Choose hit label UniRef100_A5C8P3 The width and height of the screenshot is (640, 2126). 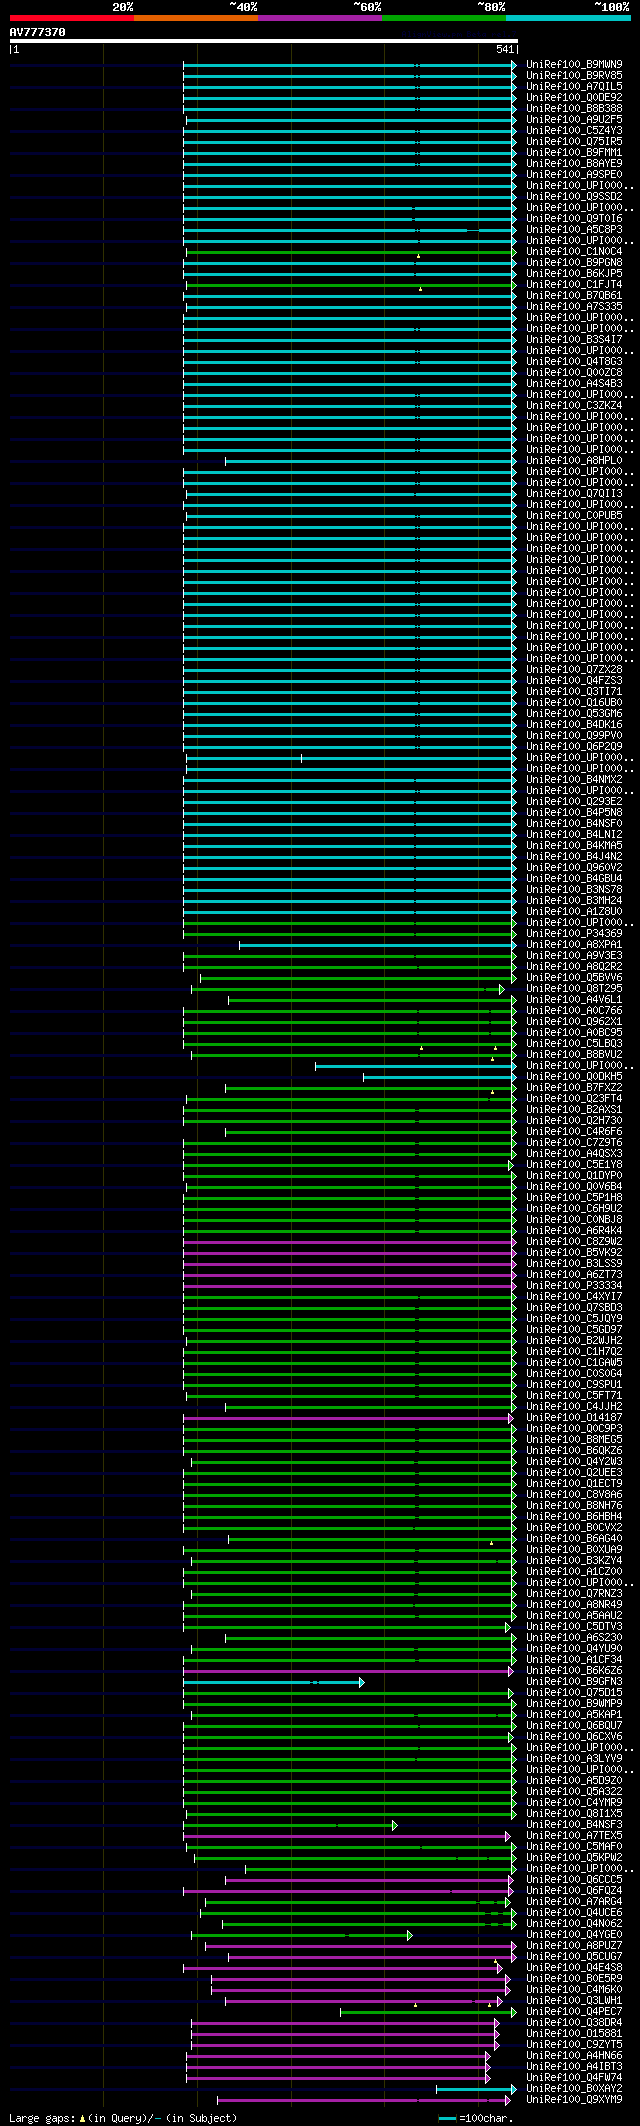tap(574, 230)
